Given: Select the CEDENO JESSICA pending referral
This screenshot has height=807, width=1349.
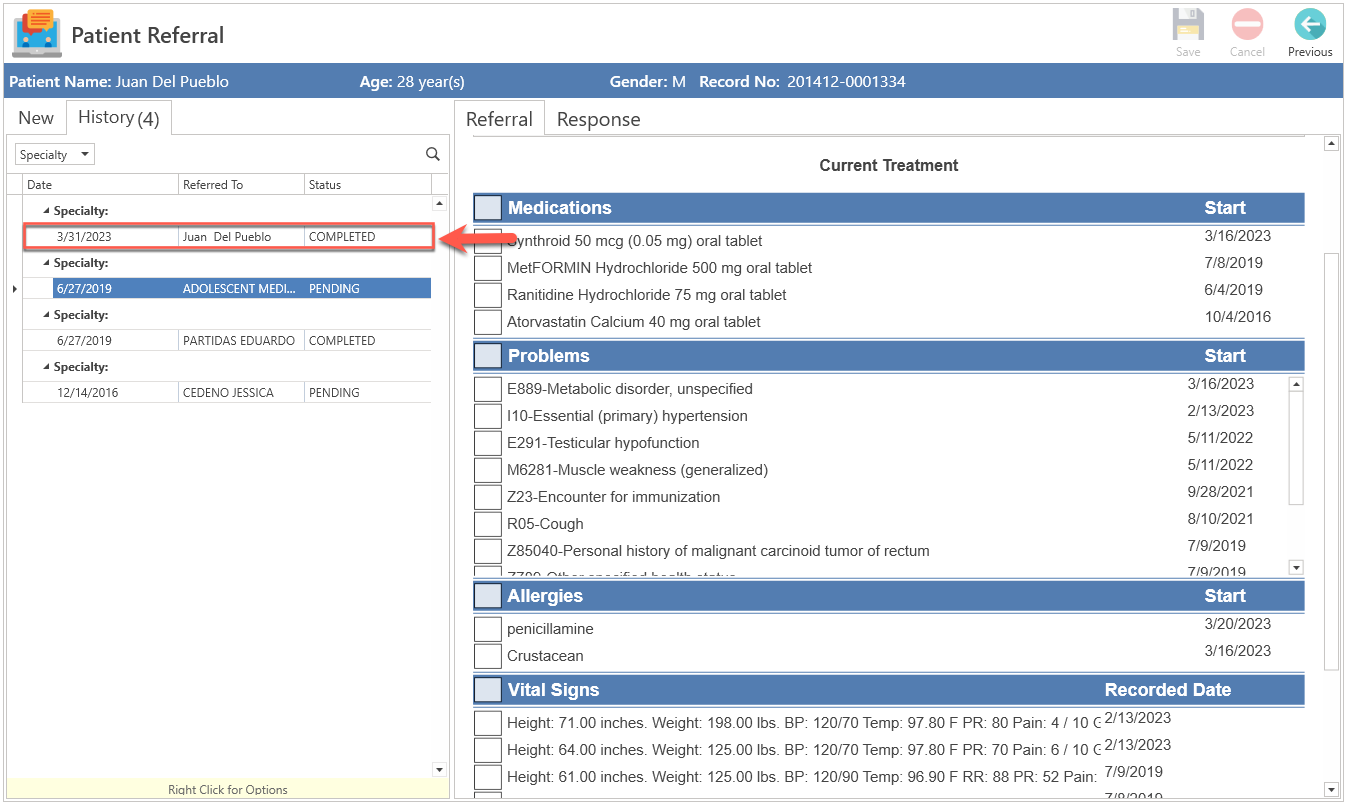Looking at the screenshot, I should click(x=227, y=393).
